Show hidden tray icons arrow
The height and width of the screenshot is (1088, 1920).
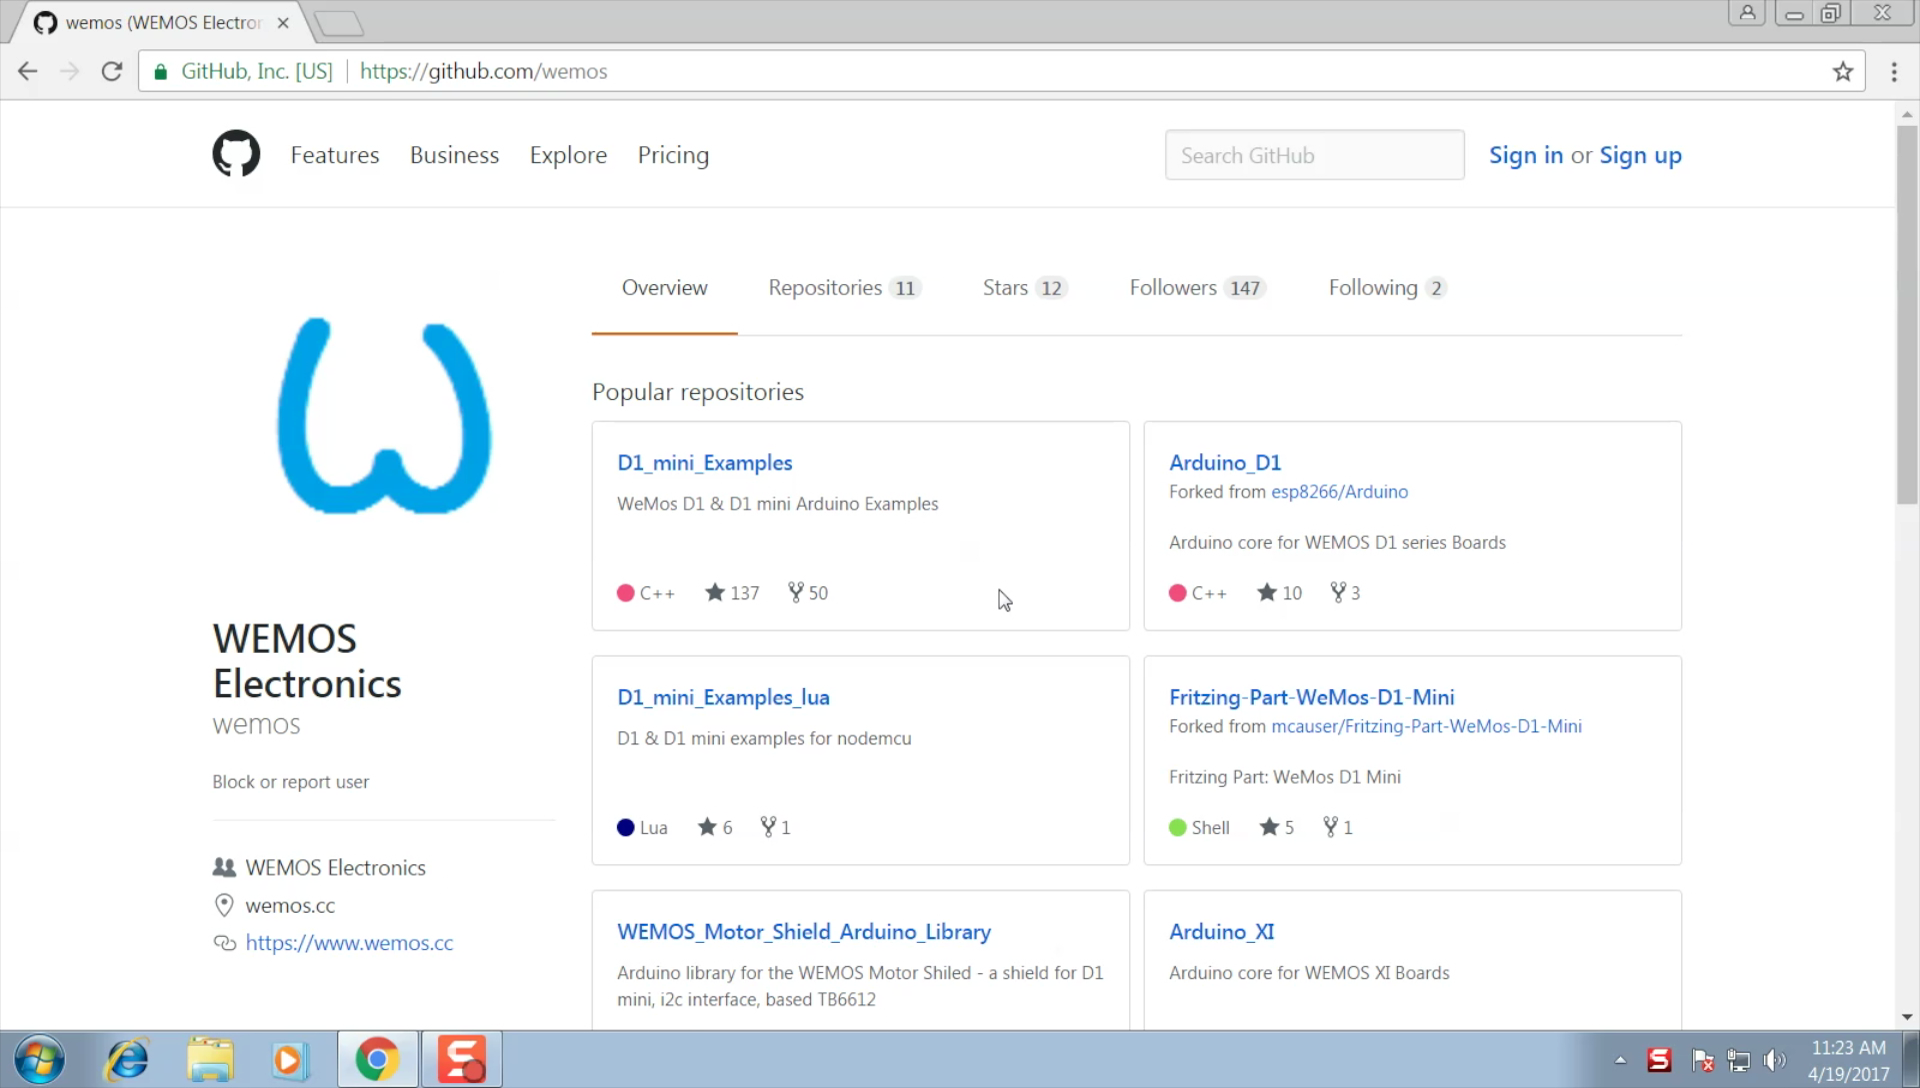[1620, 1060]
